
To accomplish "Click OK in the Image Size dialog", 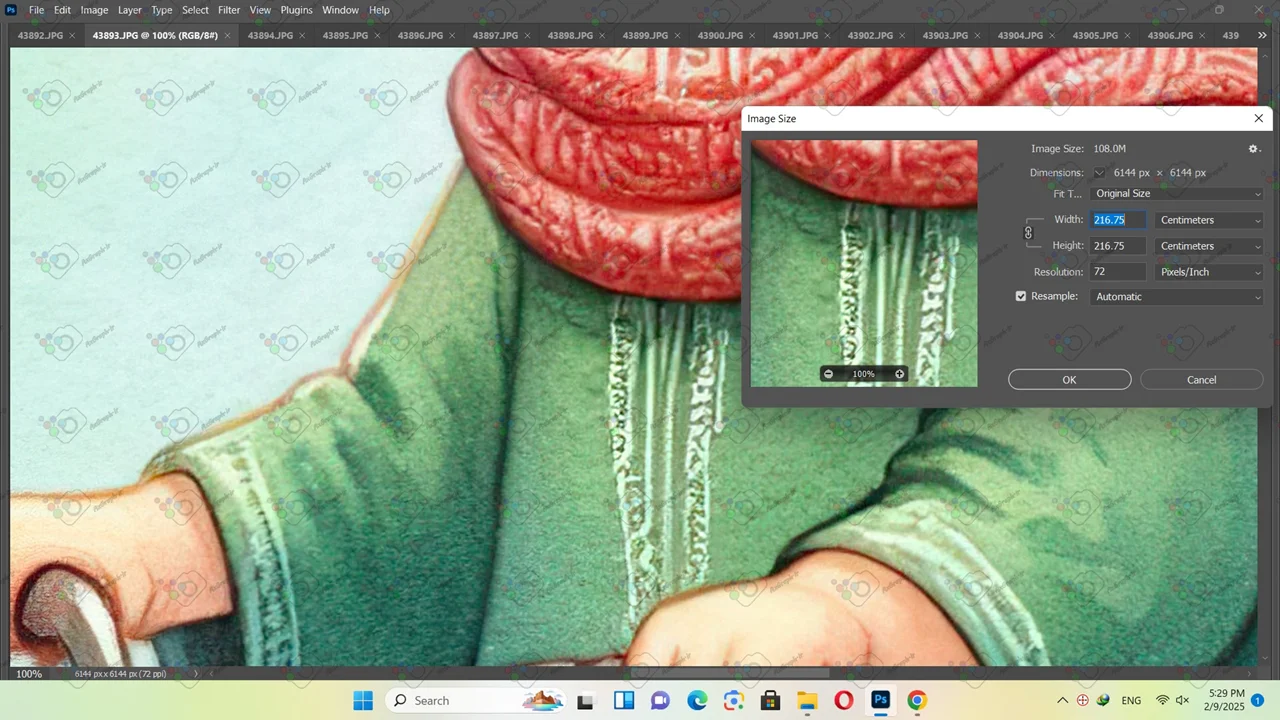I will pos(1069,380).
